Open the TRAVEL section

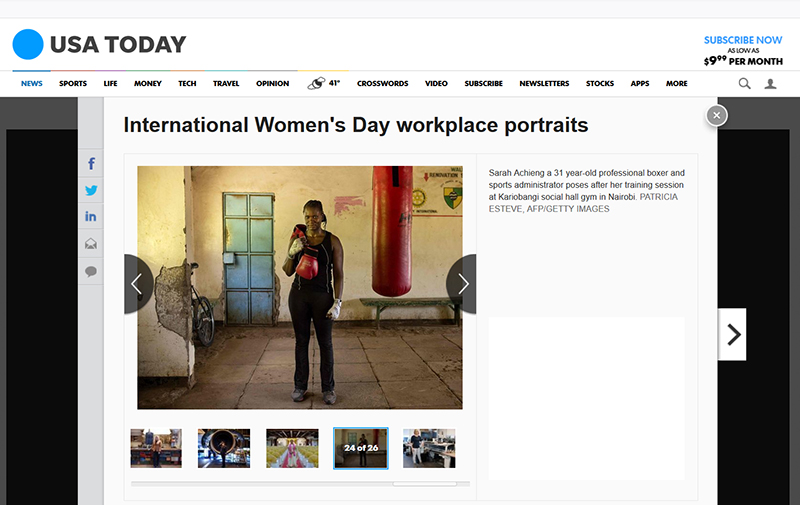click(x=226, y=84)
